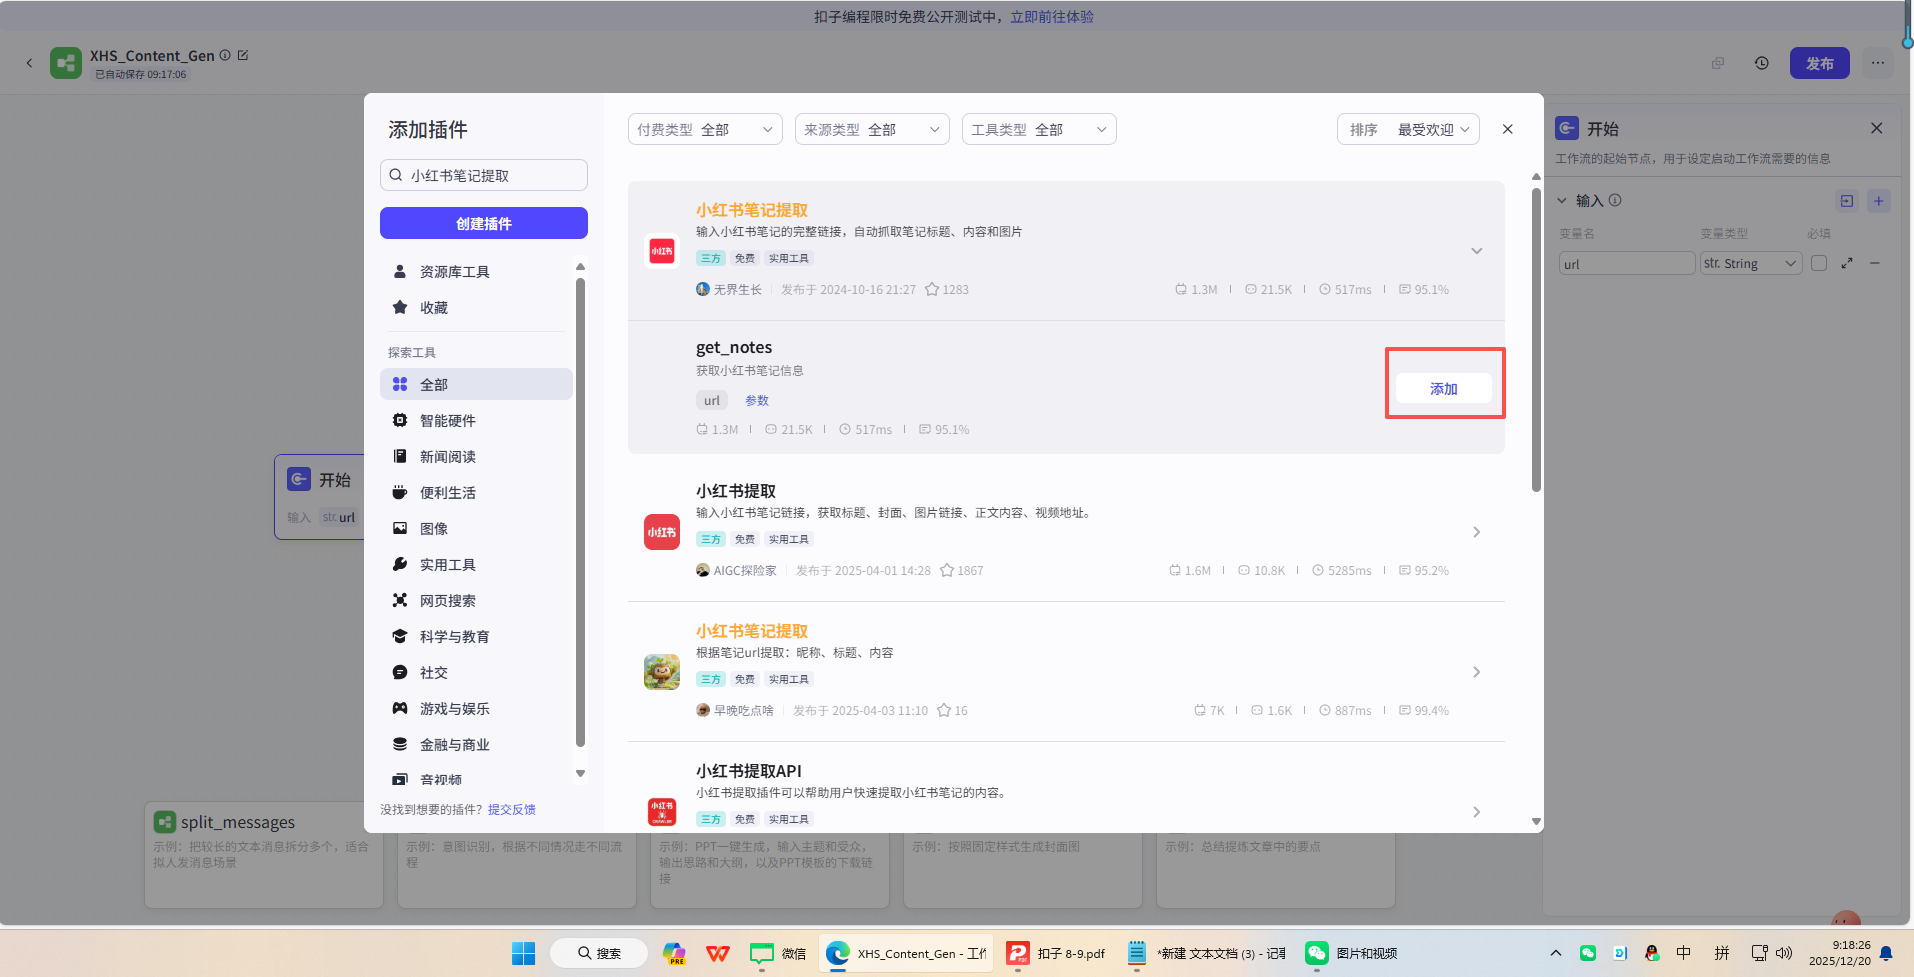The width and height of the screenshot is (1914, 977).
Task: Click the split_messages node card
Action: pyautogui.click(x=264, y=854)
